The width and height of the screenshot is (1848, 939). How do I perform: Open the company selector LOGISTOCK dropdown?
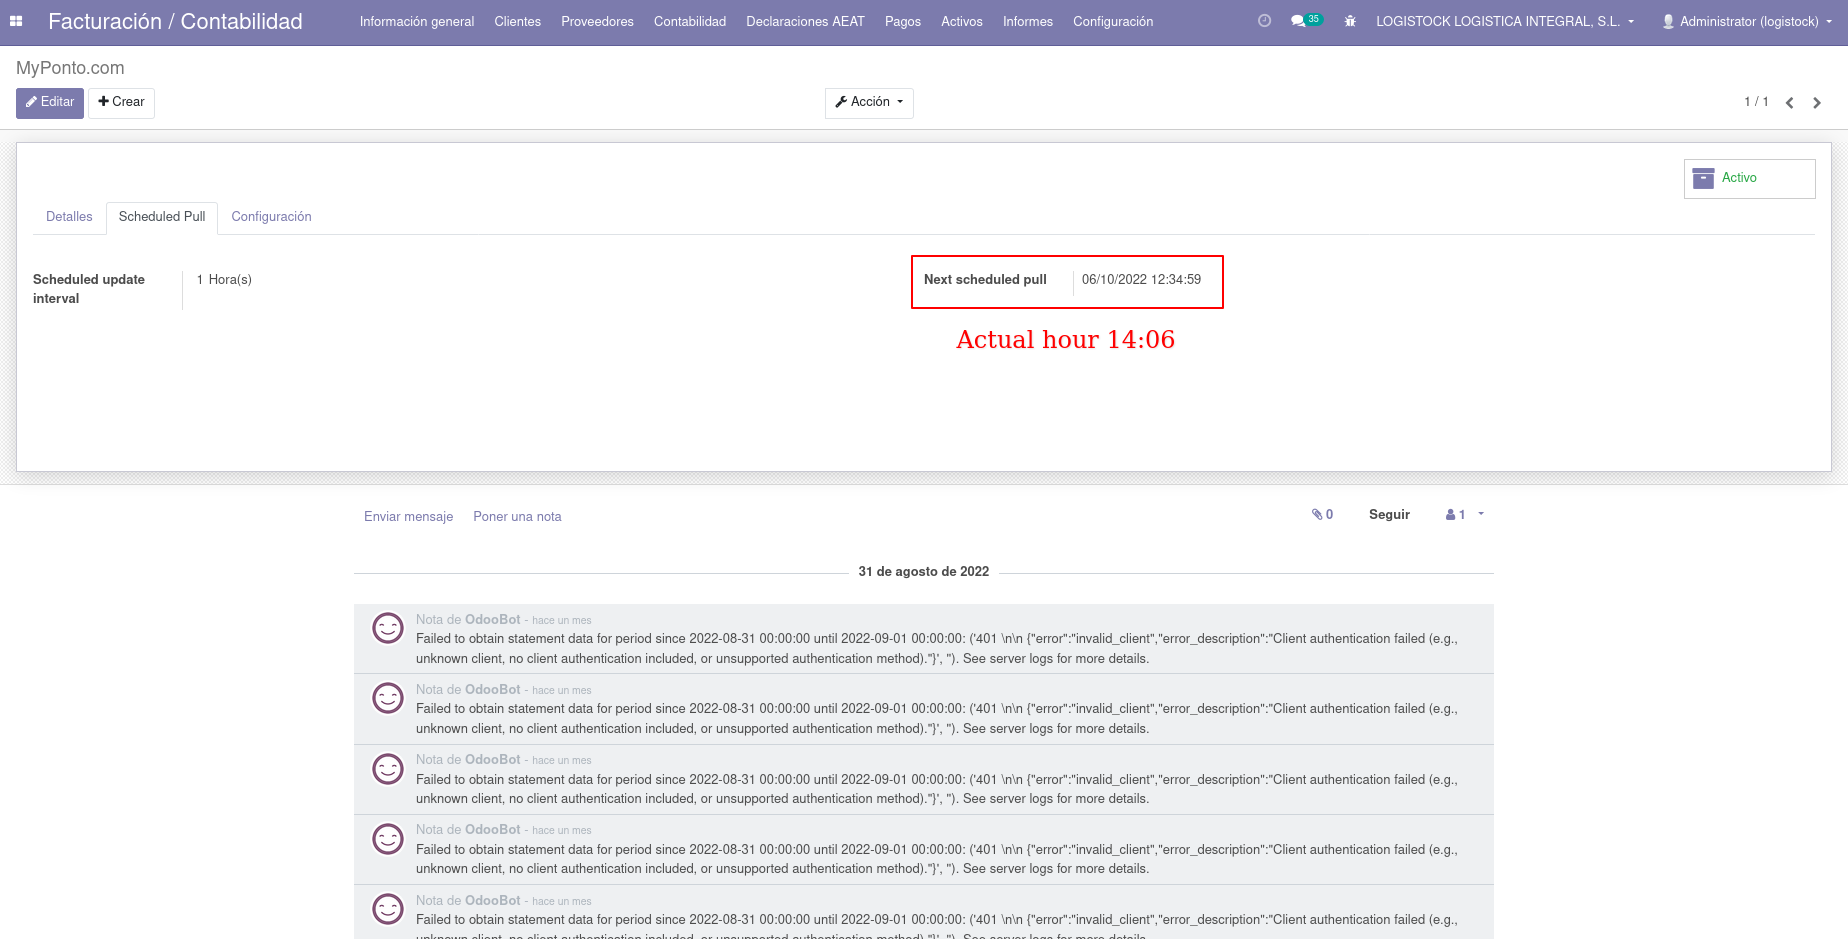pyautogui.click(x=1505, y=21)
